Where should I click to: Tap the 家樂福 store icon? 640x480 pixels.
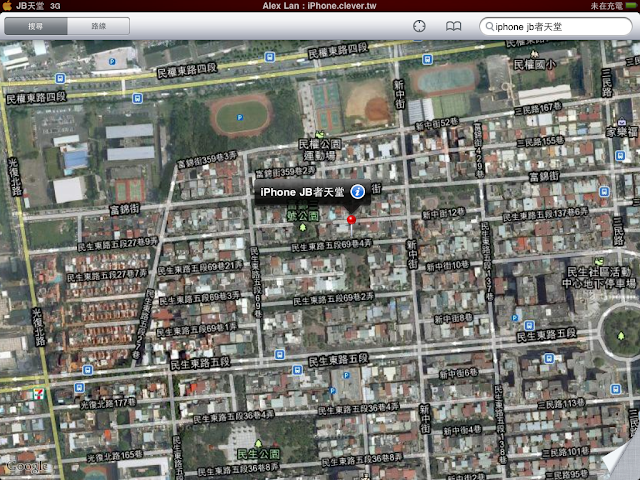621,121
